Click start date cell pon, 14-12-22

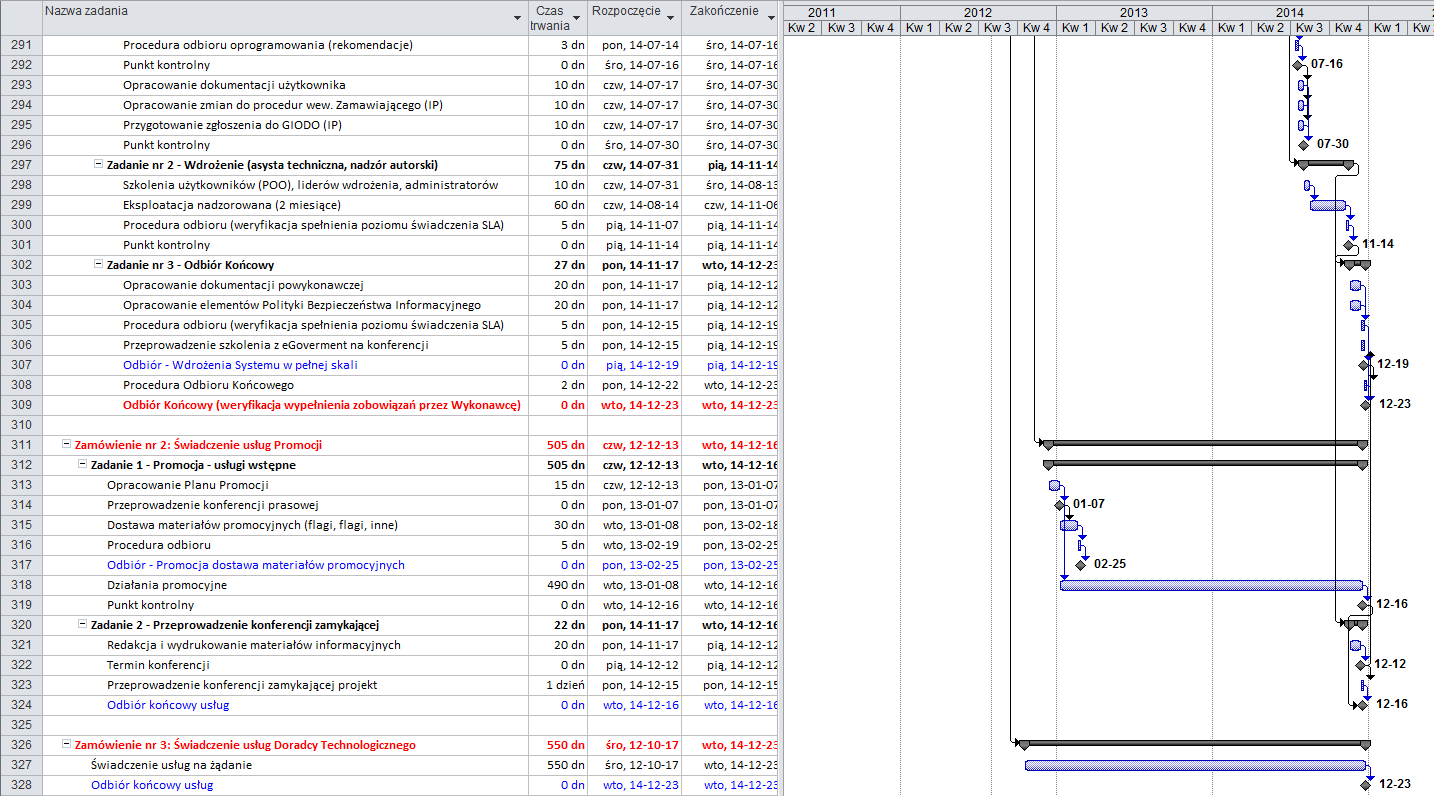point(635,385)
